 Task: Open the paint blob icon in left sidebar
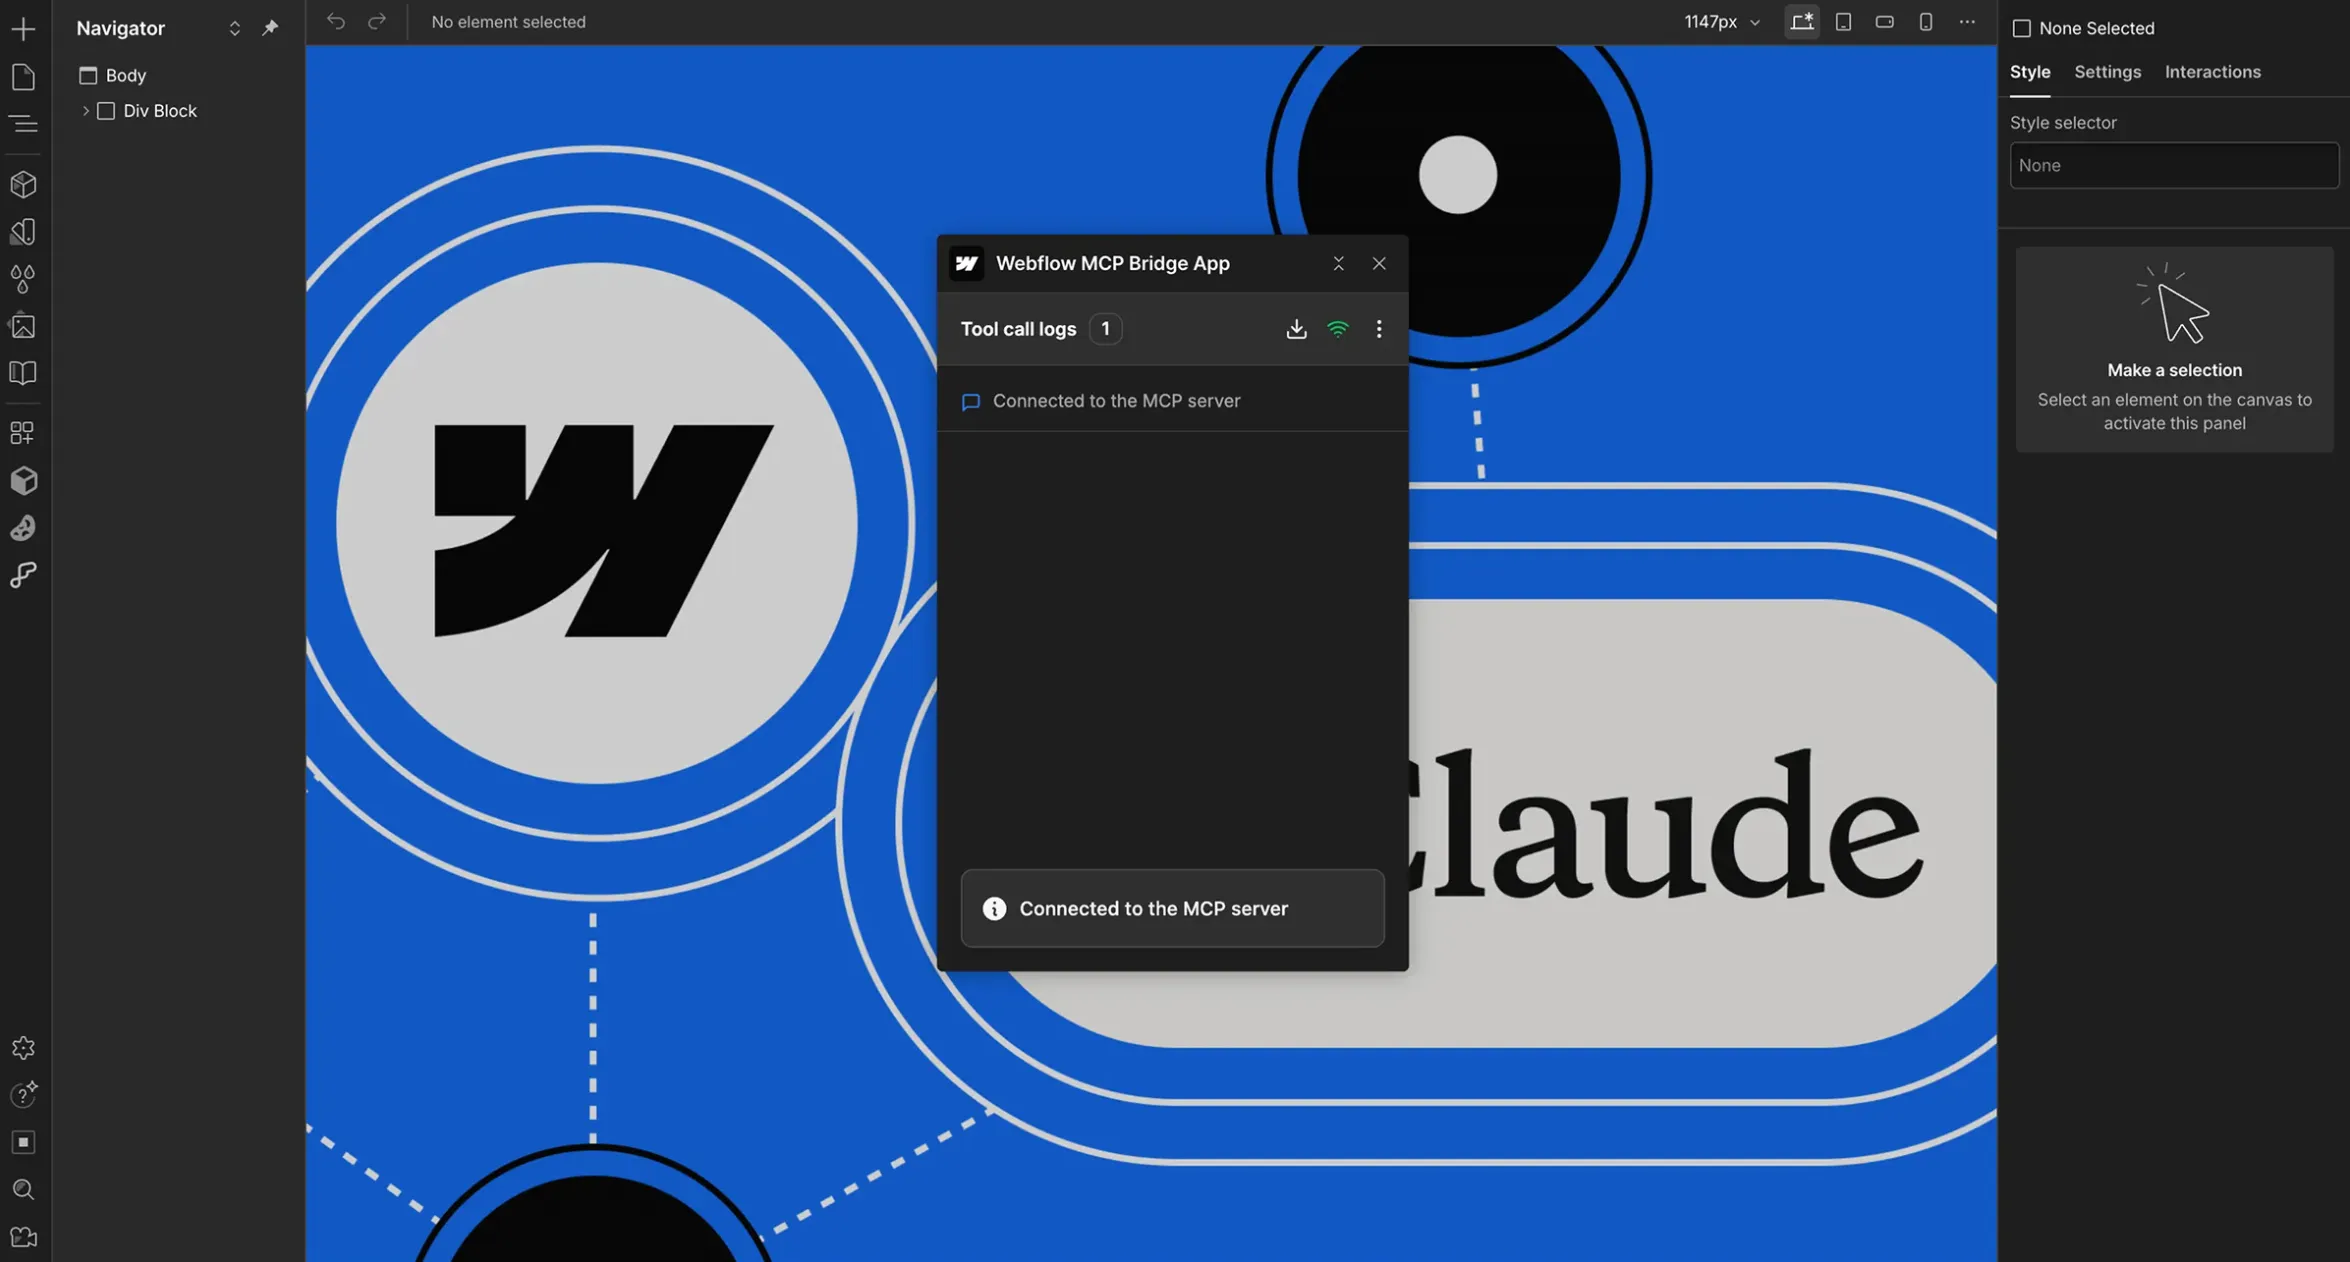point(23,527)
